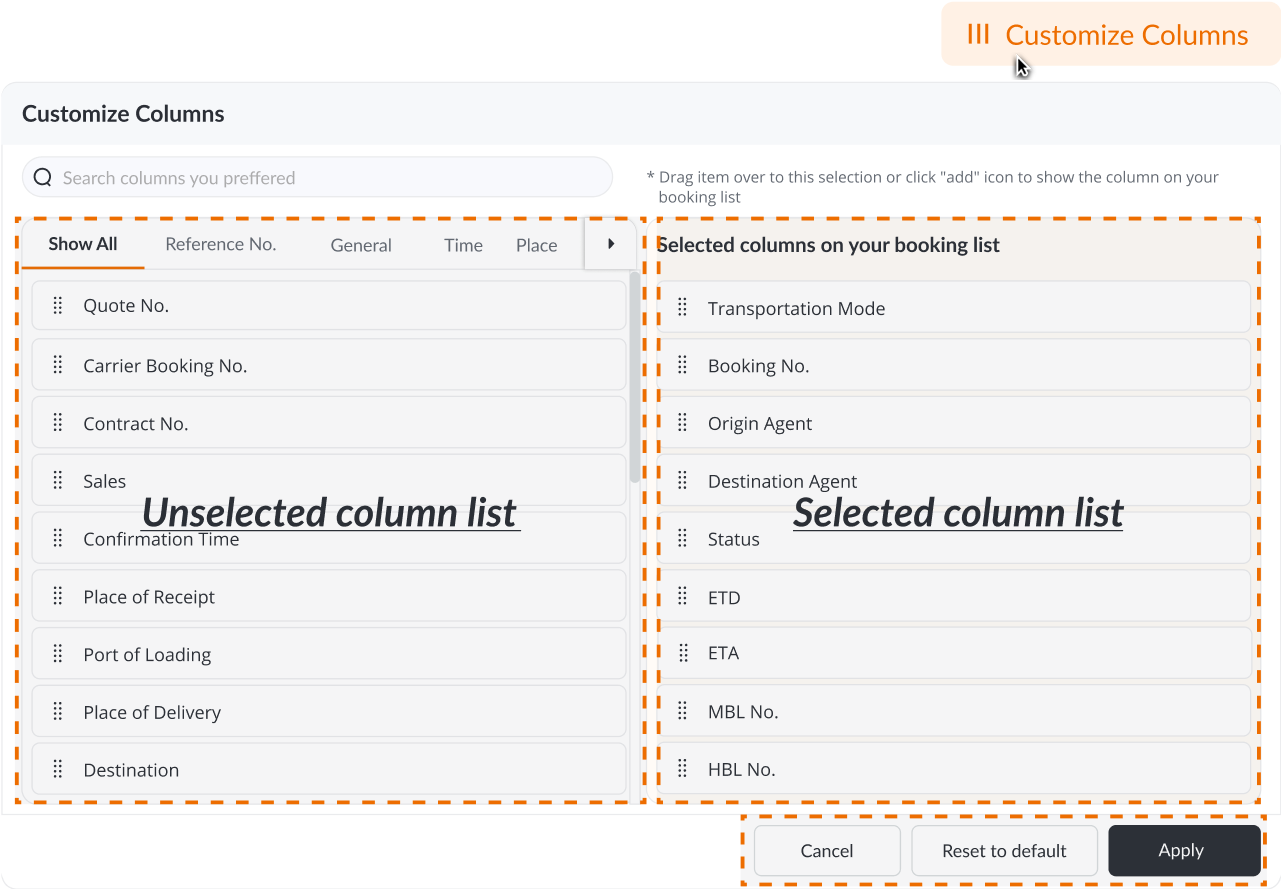Click the unselected list vertical scrollbar

635,380
